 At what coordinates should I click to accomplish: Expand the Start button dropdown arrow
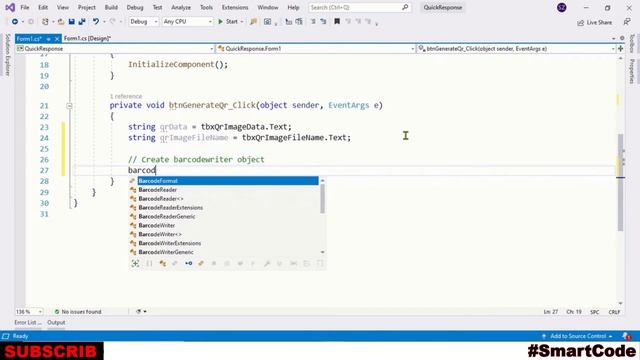pyautogui.click(x=242, y=22)
